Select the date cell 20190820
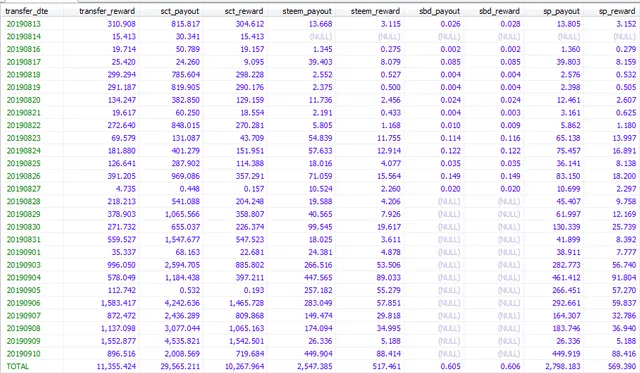This screenshot has height=373, width=640. pyautogui.click(x=24, y=100)
